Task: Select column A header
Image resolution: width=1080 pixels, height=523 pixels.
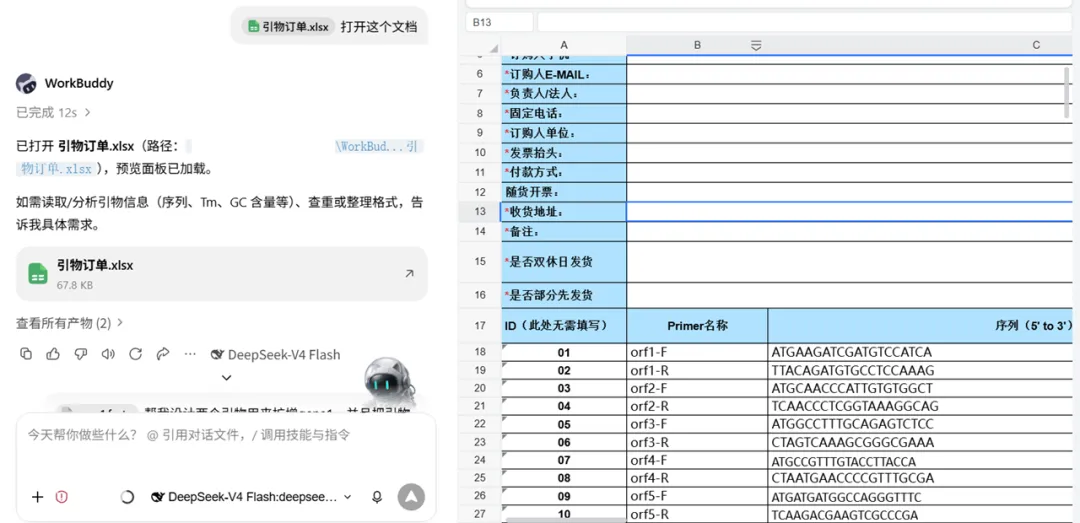Action: (564, 45)
